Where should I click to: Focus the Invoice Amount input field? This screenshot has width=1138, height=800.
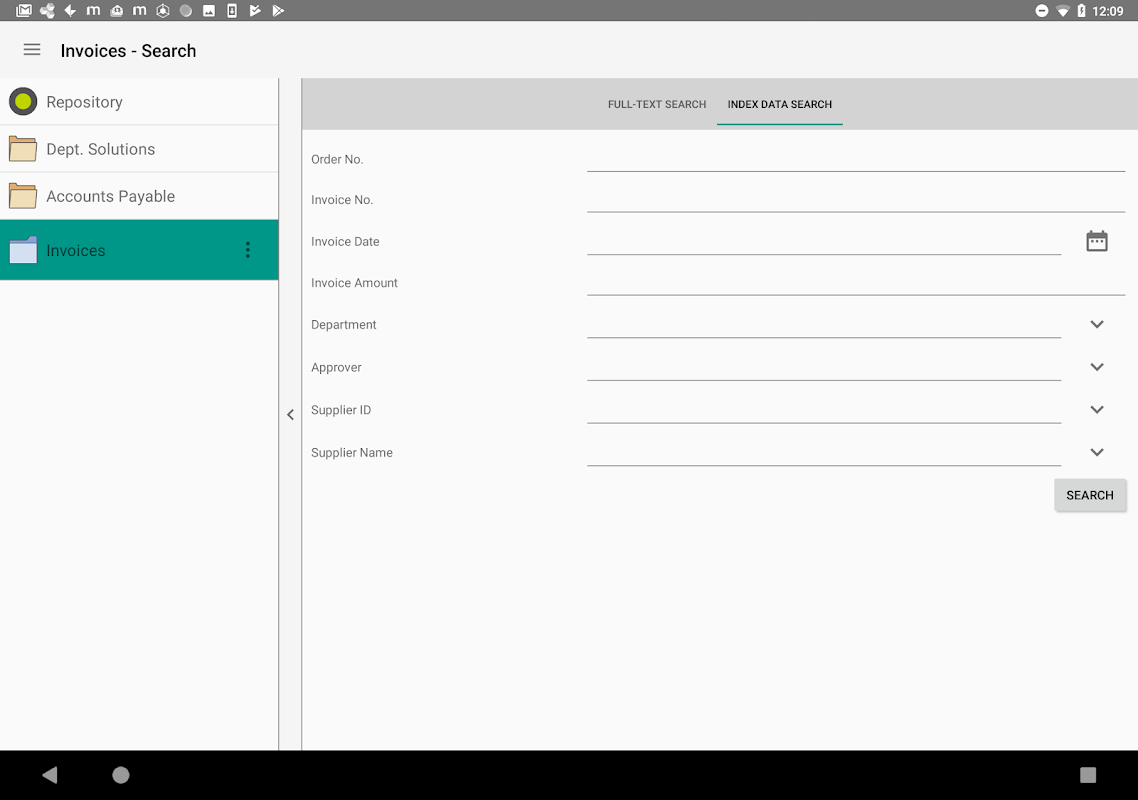(x=856, y=282)
